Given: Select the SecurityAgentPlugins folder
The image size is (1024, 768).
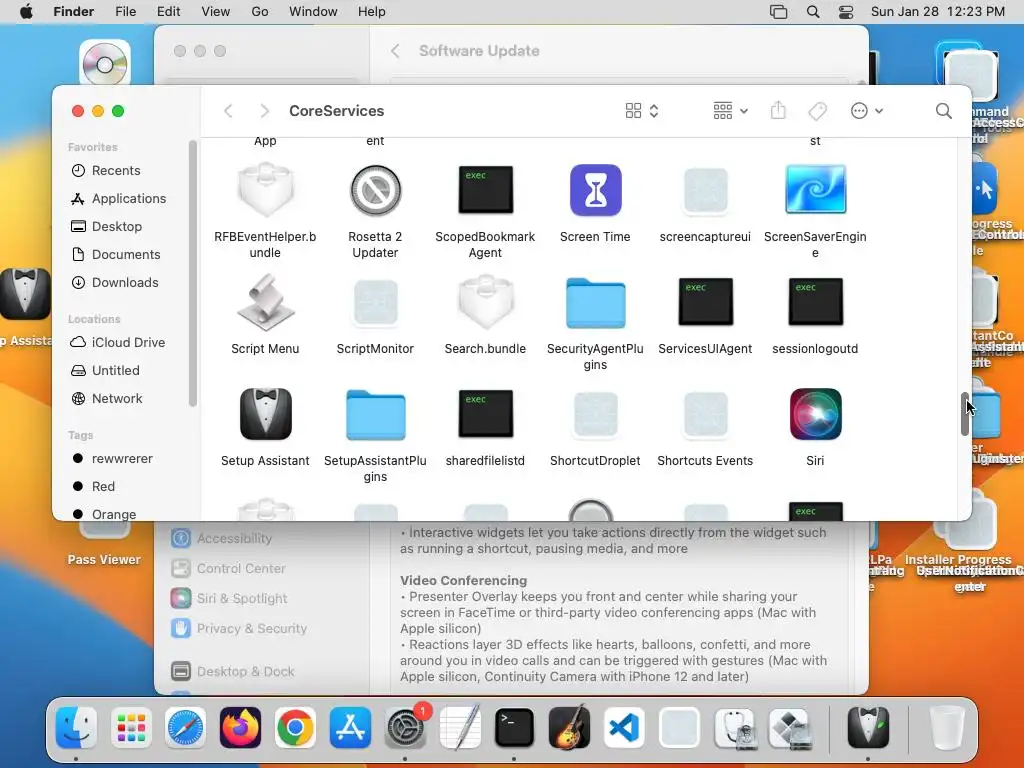Looking at the screenshot, I should (x=595, y=302).
